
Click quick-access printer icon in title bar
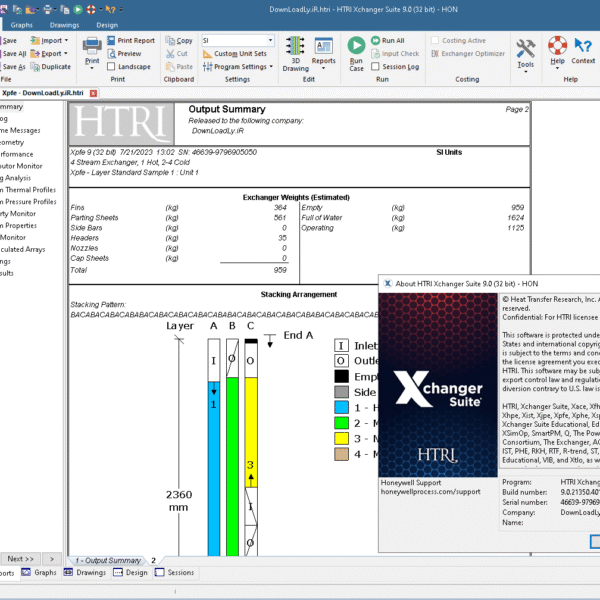(47, 9)
